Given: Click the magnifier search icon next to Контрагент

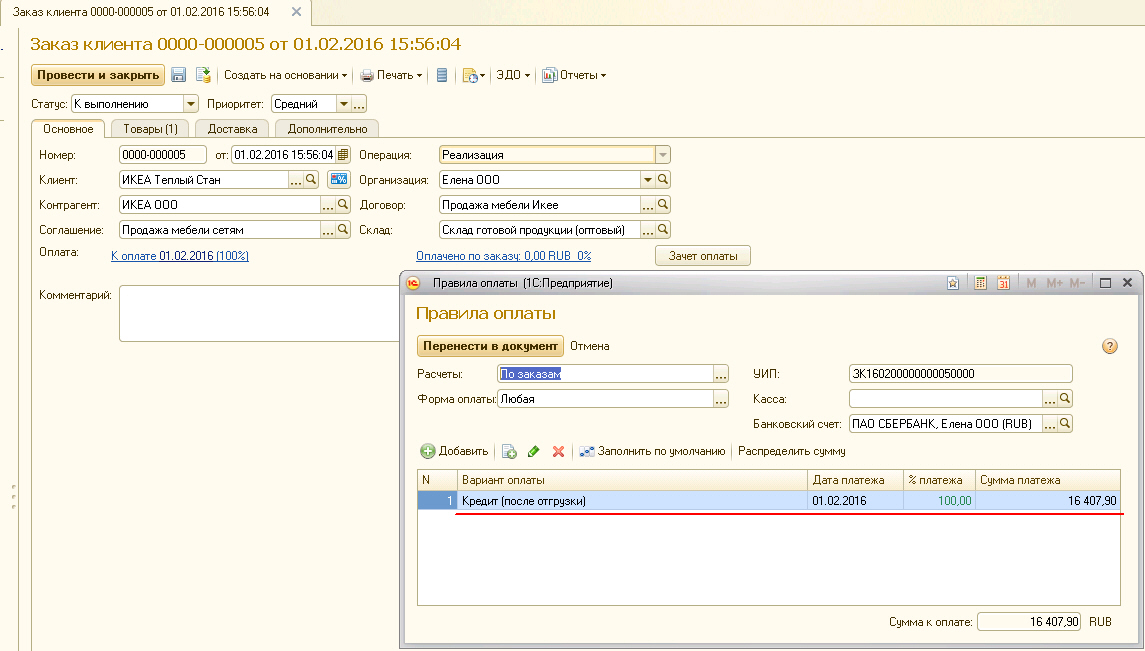Looking at the screenshot, I should [x=341, y=206].
